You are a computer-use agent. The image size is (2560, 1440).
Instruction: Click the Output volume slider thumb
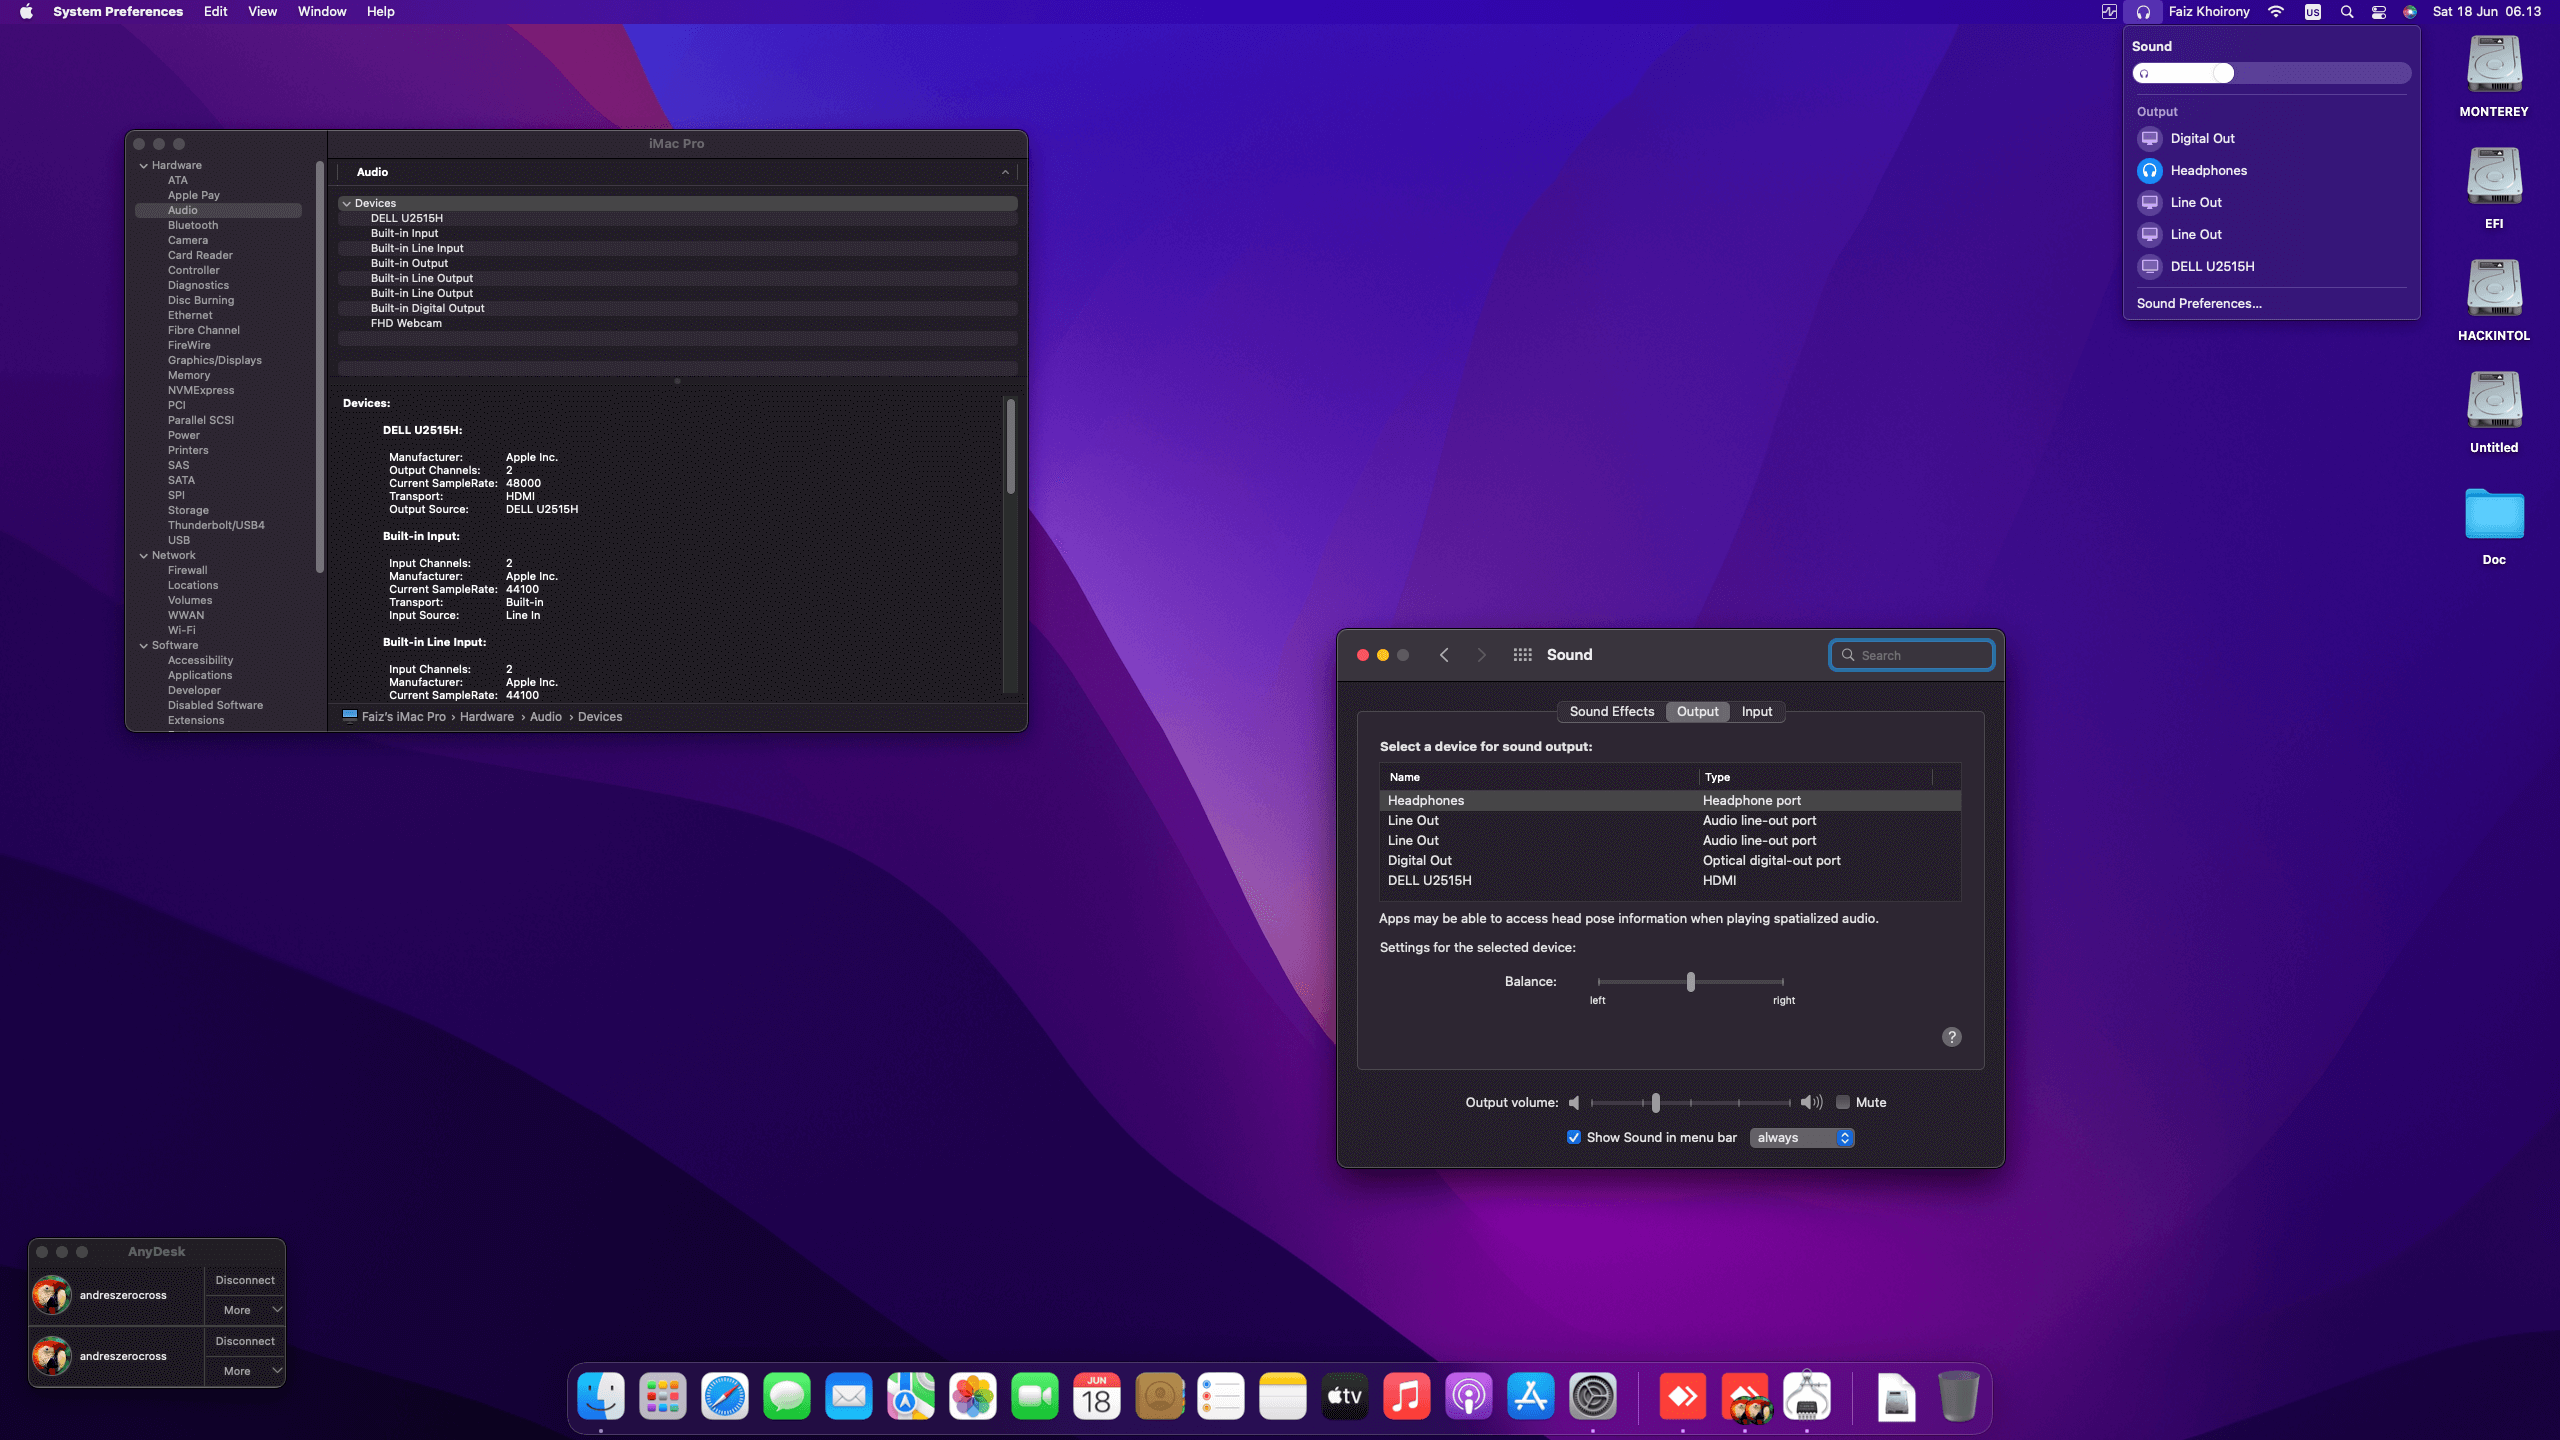tap(1655, 1102)
